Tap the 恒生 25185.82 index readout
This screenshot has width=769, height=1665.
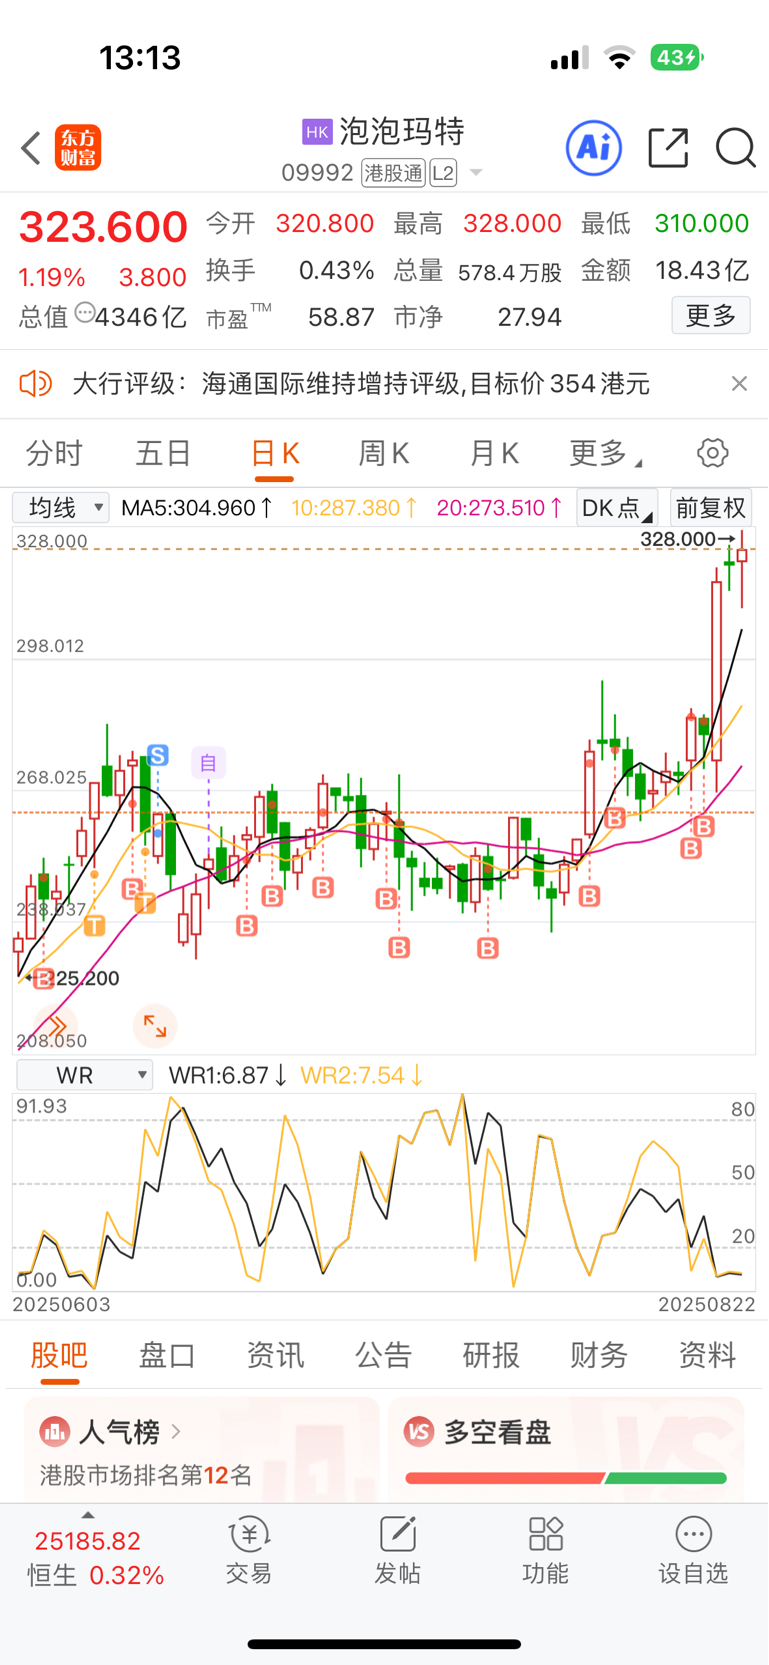88,1541
